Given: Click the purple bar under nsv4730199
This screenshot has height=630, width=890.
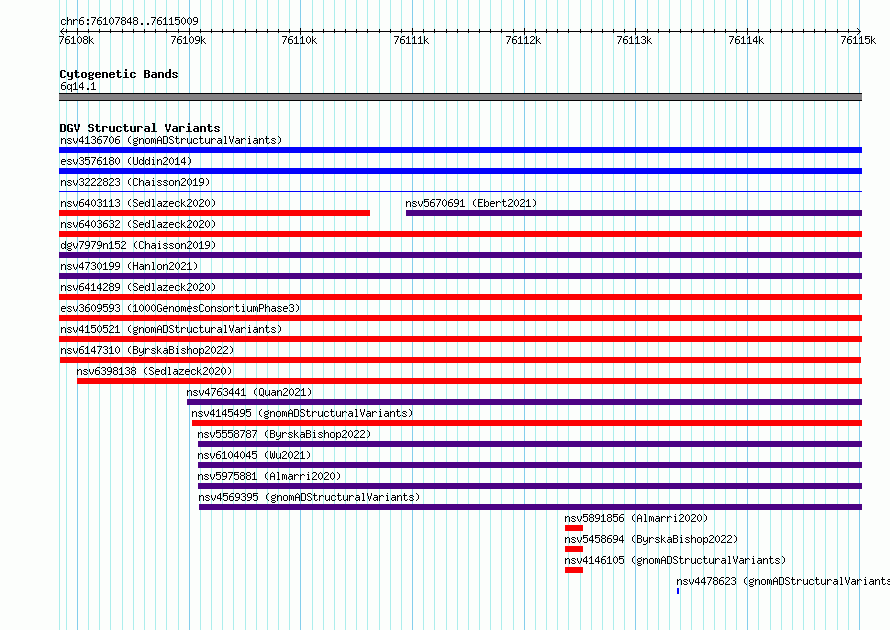Looking at the screenshot, I should coord(460,276).
